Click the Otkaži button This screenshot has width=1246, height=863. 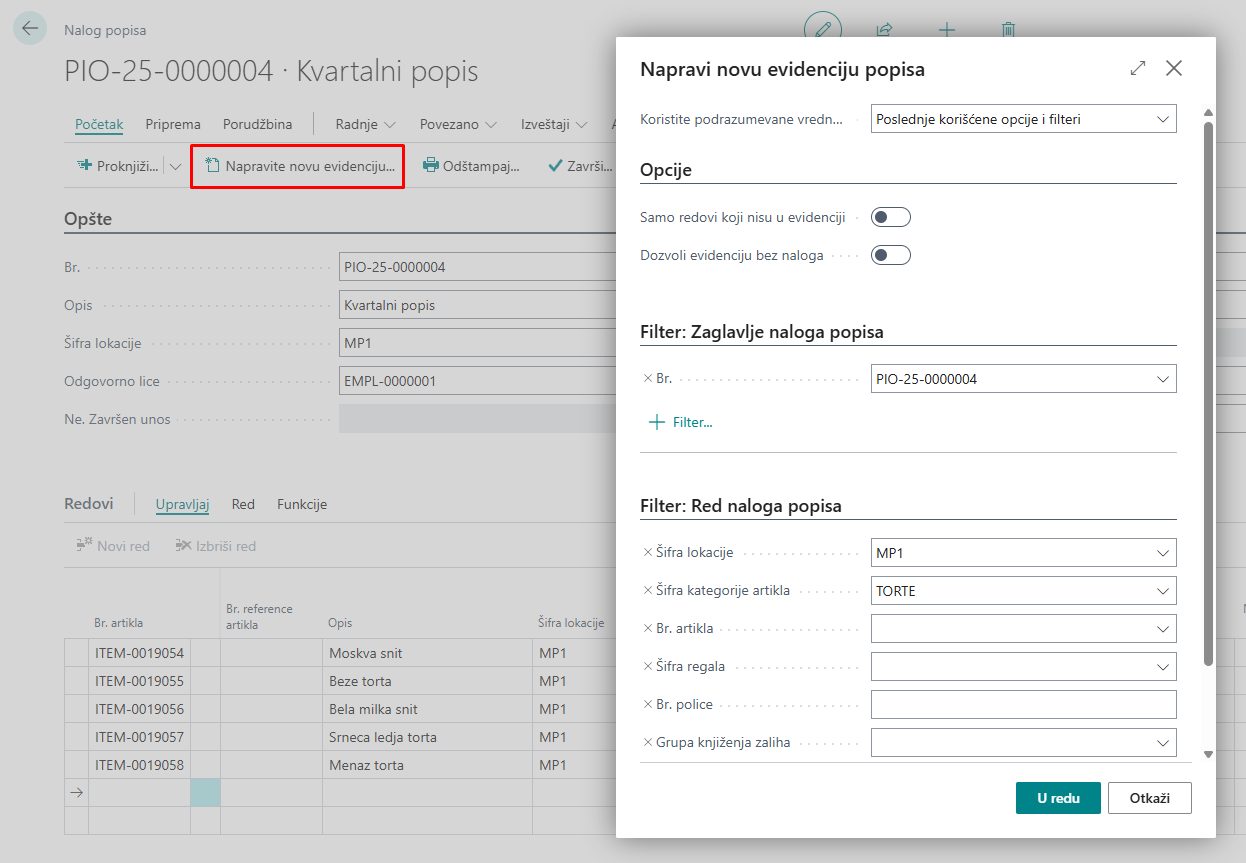(1149, 798)
